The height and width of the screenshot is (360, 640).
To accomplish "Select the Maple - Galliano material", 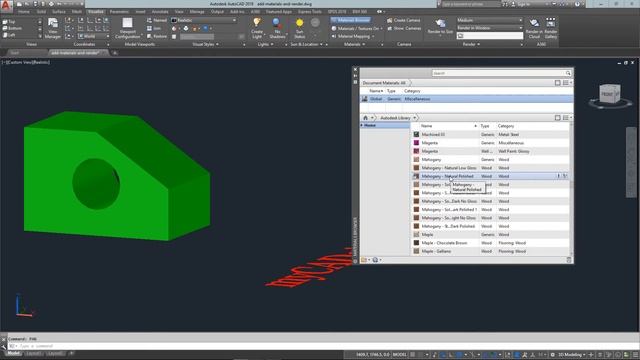I will coord(490,251).
